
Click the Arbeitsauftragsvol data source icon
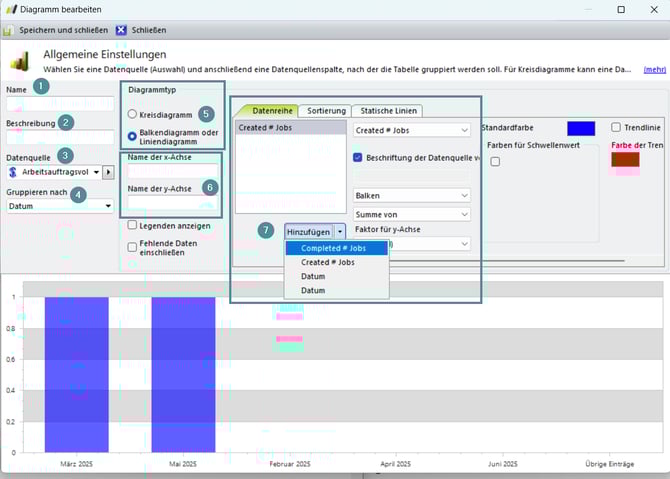point(13,173)
